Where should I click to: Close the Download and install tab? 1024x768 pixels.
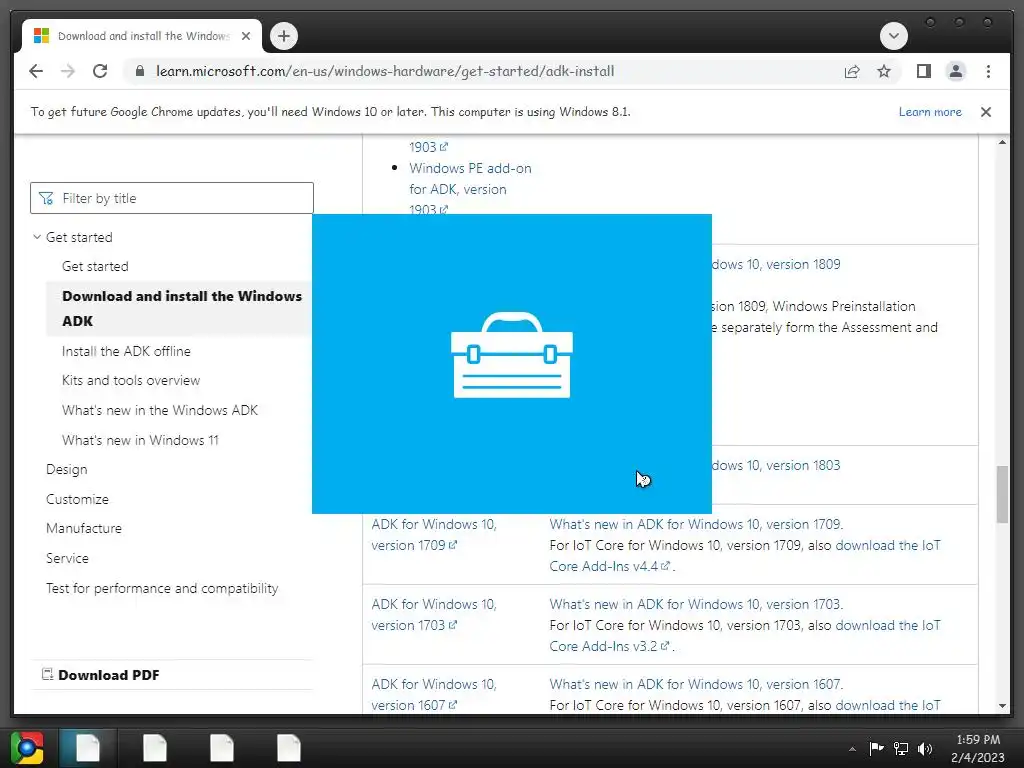(x=246, y=36)
